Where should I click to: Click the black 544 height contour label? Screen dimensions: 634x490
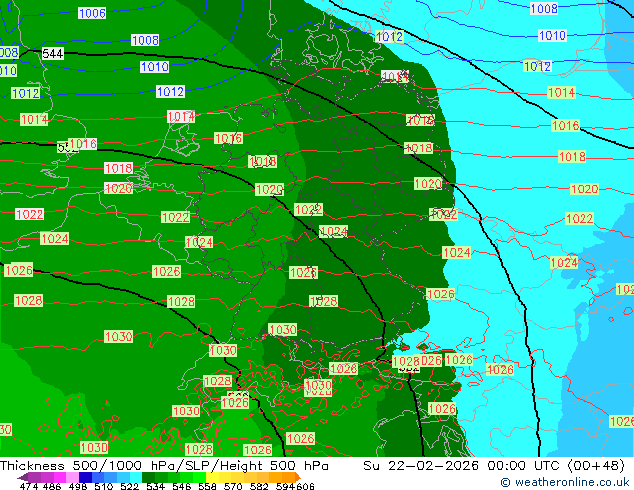[53, 53]
